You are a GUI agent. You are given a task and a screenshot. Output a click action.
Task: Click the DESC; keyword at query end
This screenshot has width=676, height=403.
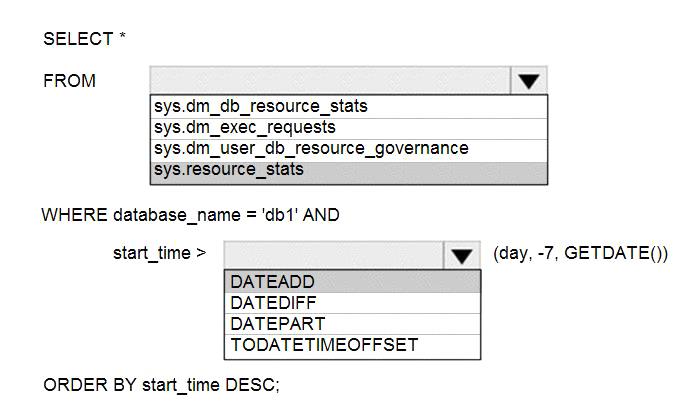point(252,385)
